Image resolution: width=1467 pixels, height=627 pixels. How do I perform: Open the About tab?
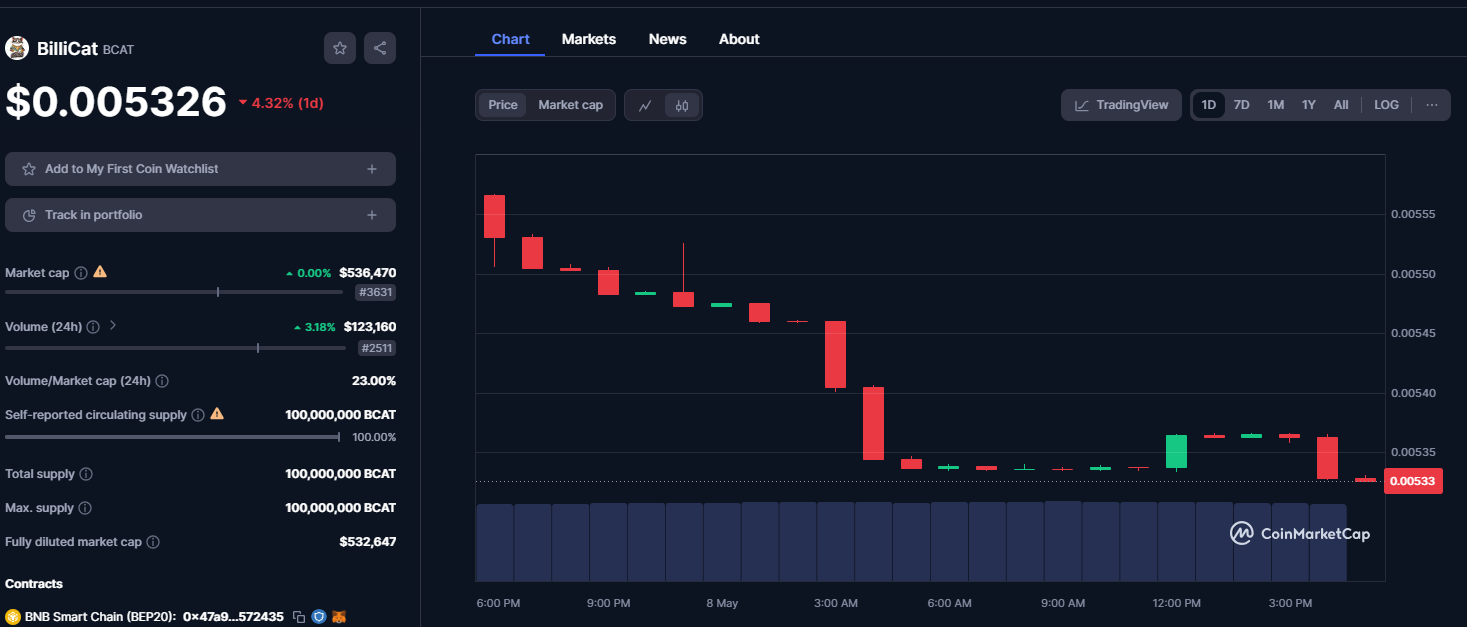(x=739, y=39)
